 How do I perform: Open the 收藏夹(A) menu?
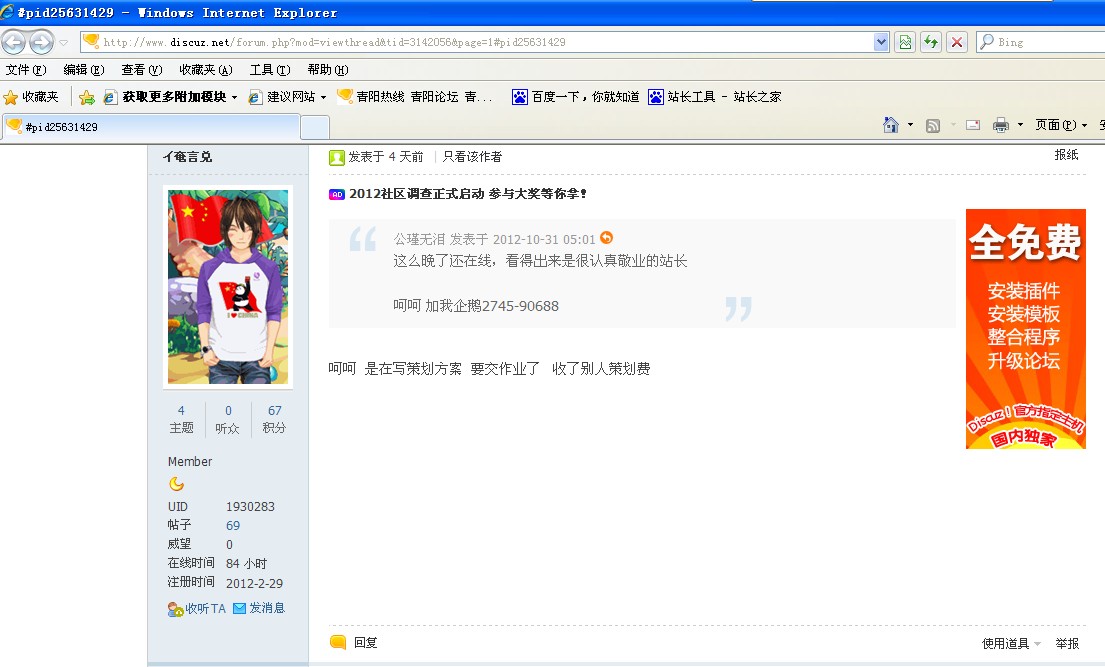[x=206, y=70]
